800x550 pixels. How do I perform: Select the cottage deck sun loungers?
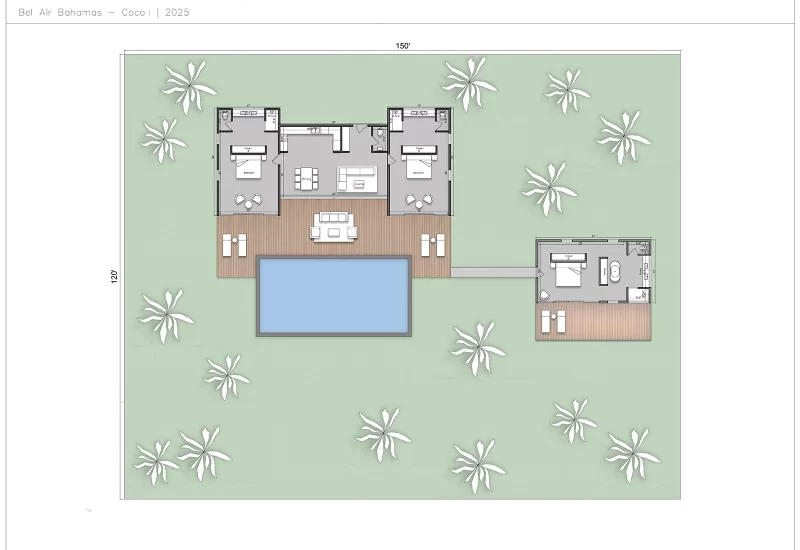click(x=554, y=321)
